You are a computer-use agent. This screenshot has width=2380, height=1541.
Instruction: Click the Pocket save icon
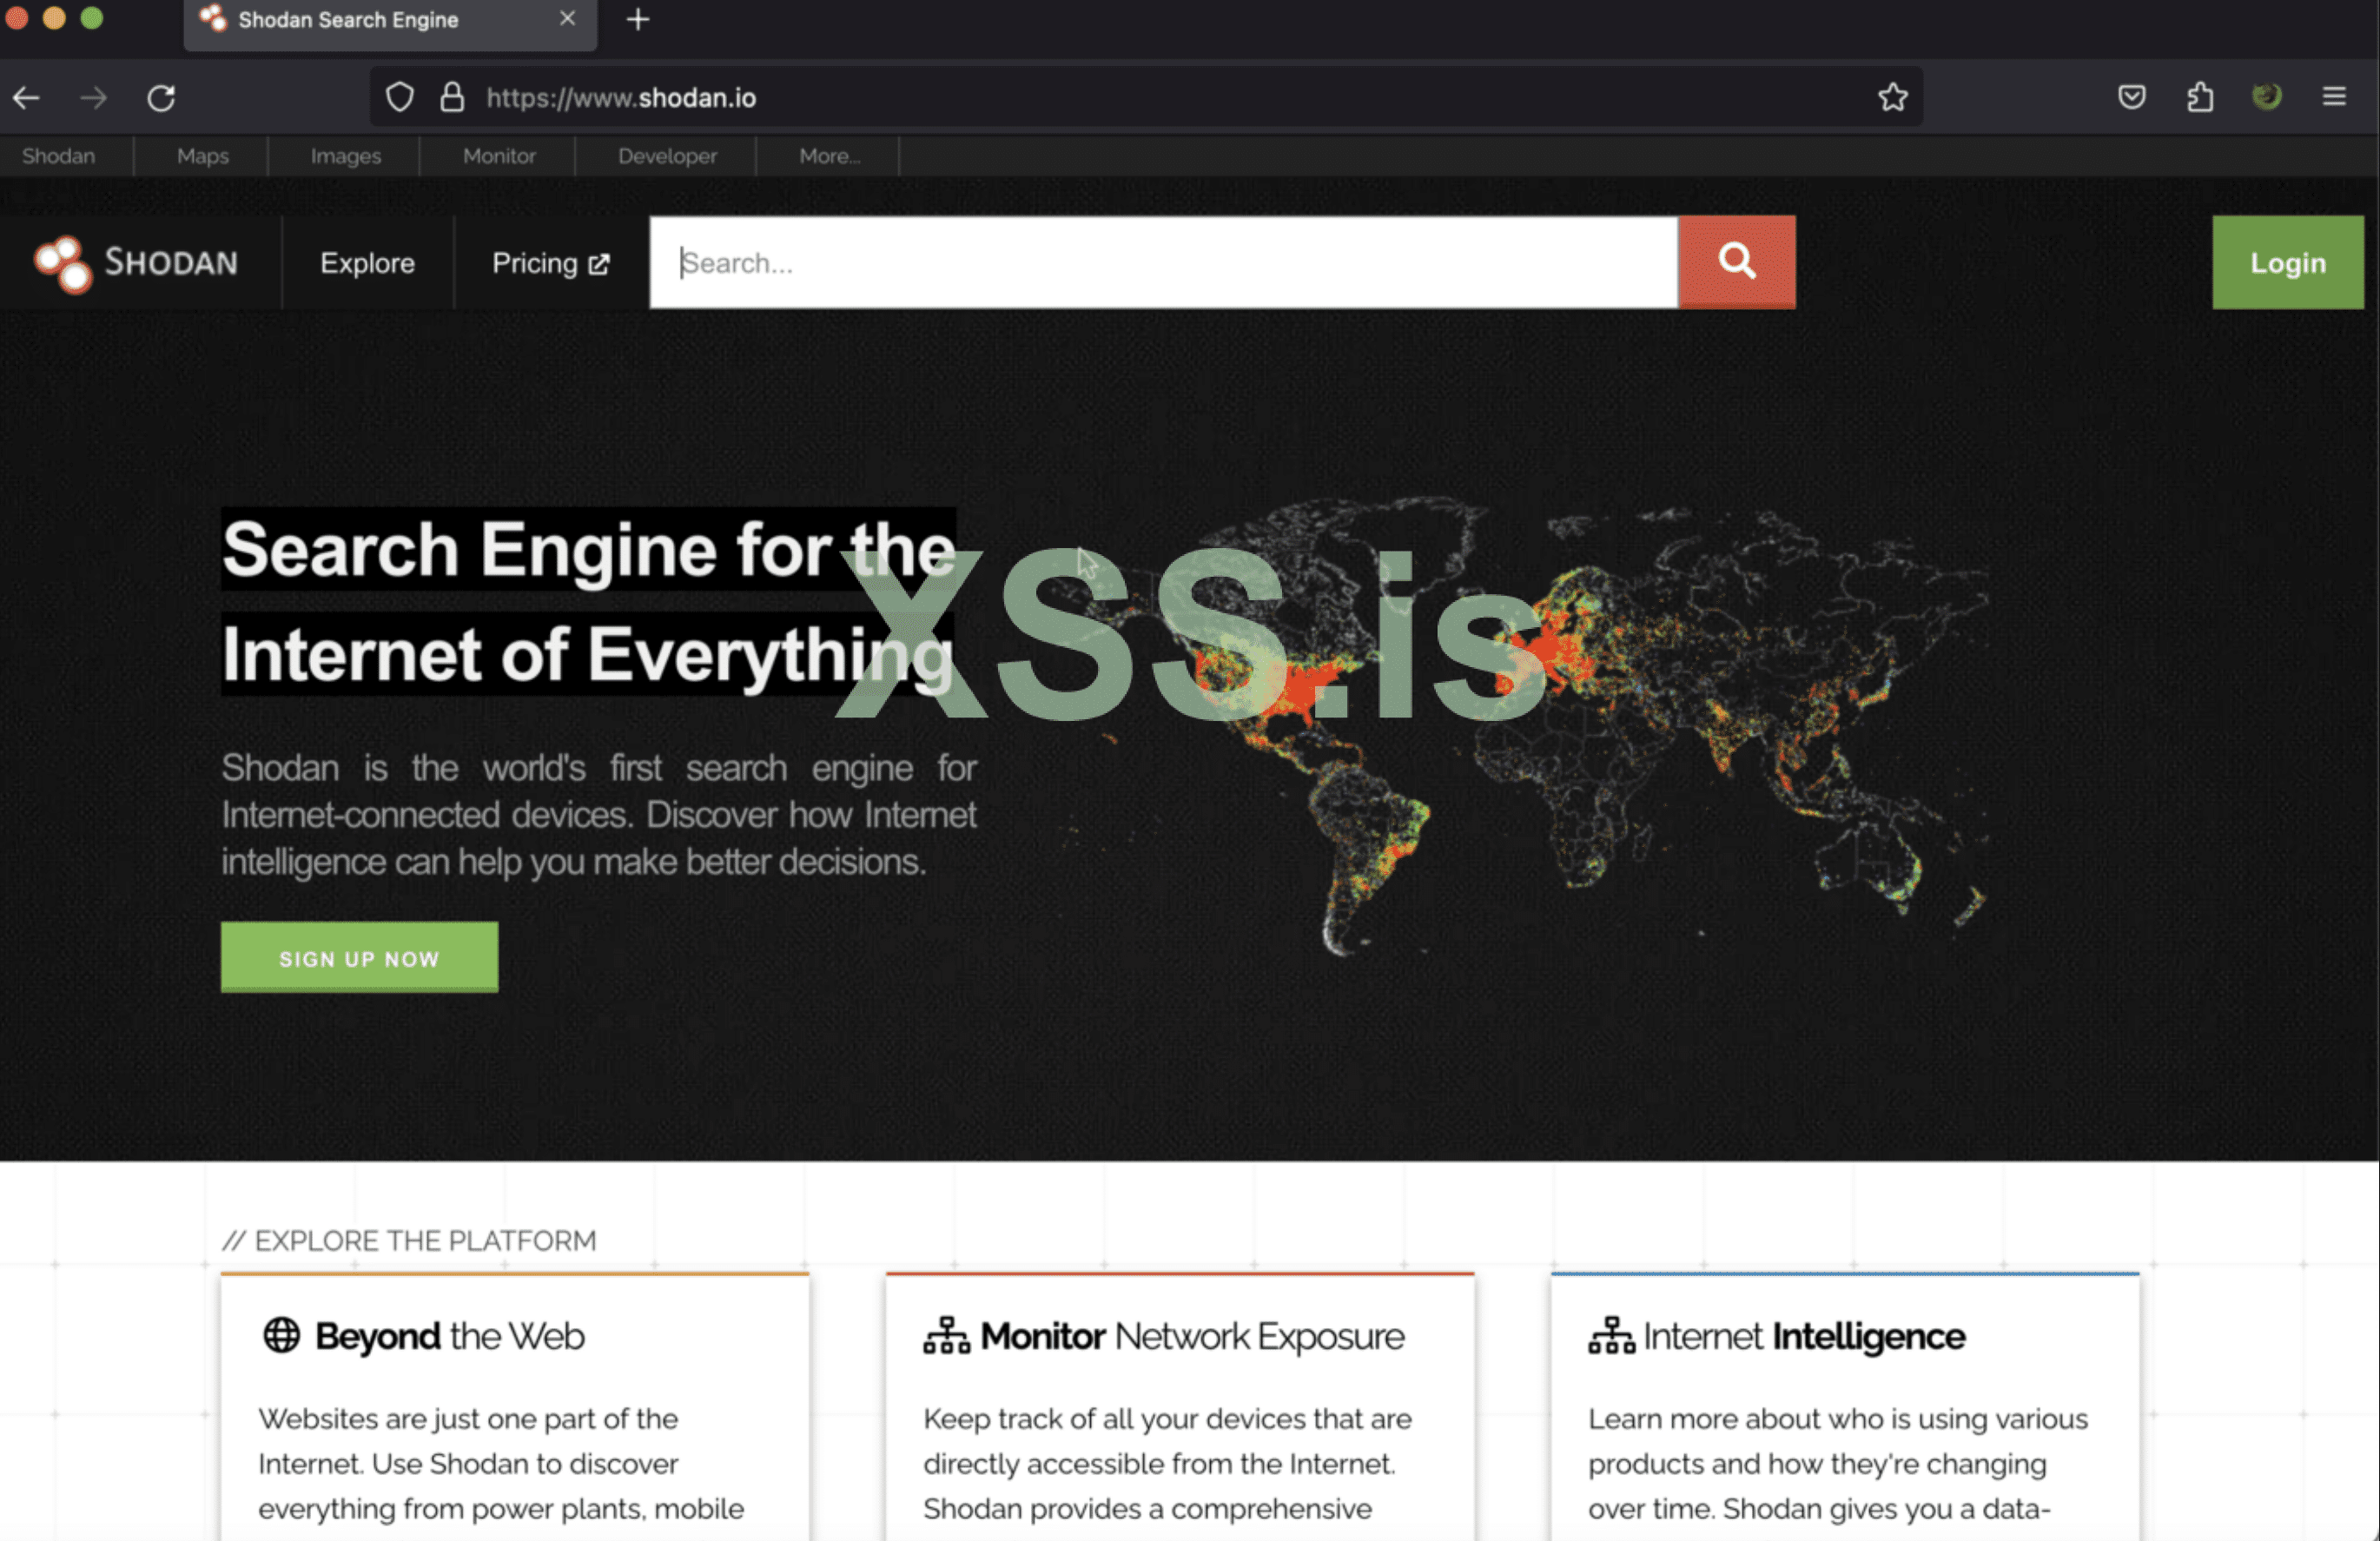[2132, 97]
